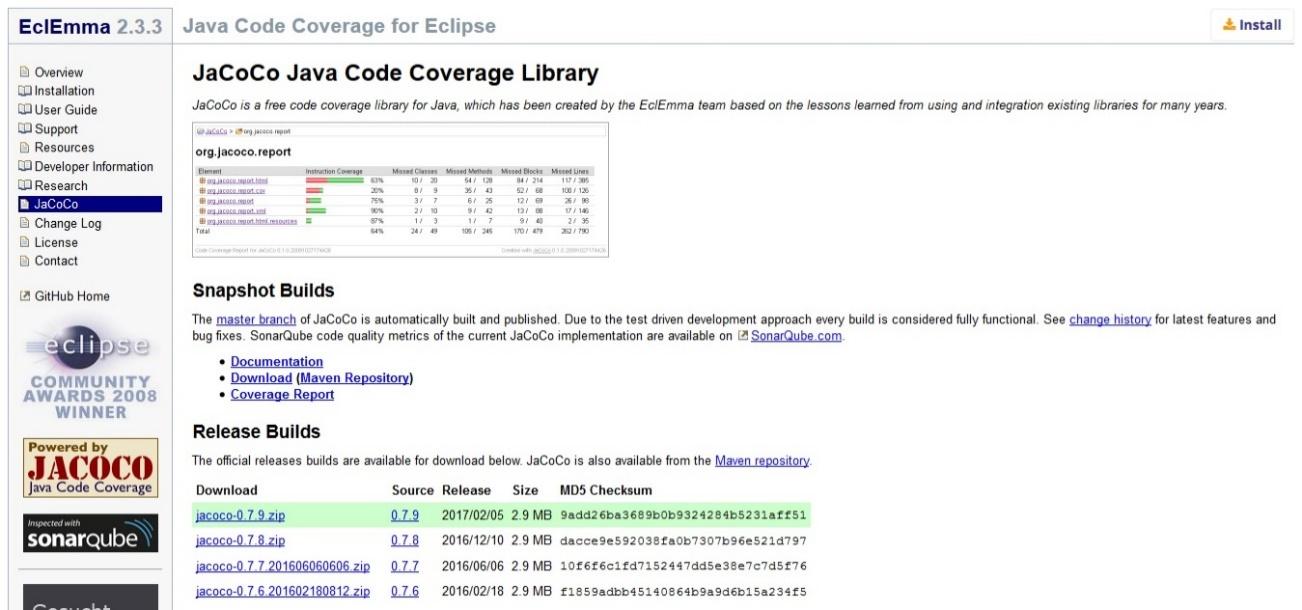Open the Coverage Report link
1302x610 pixels.
coord(282,394)
